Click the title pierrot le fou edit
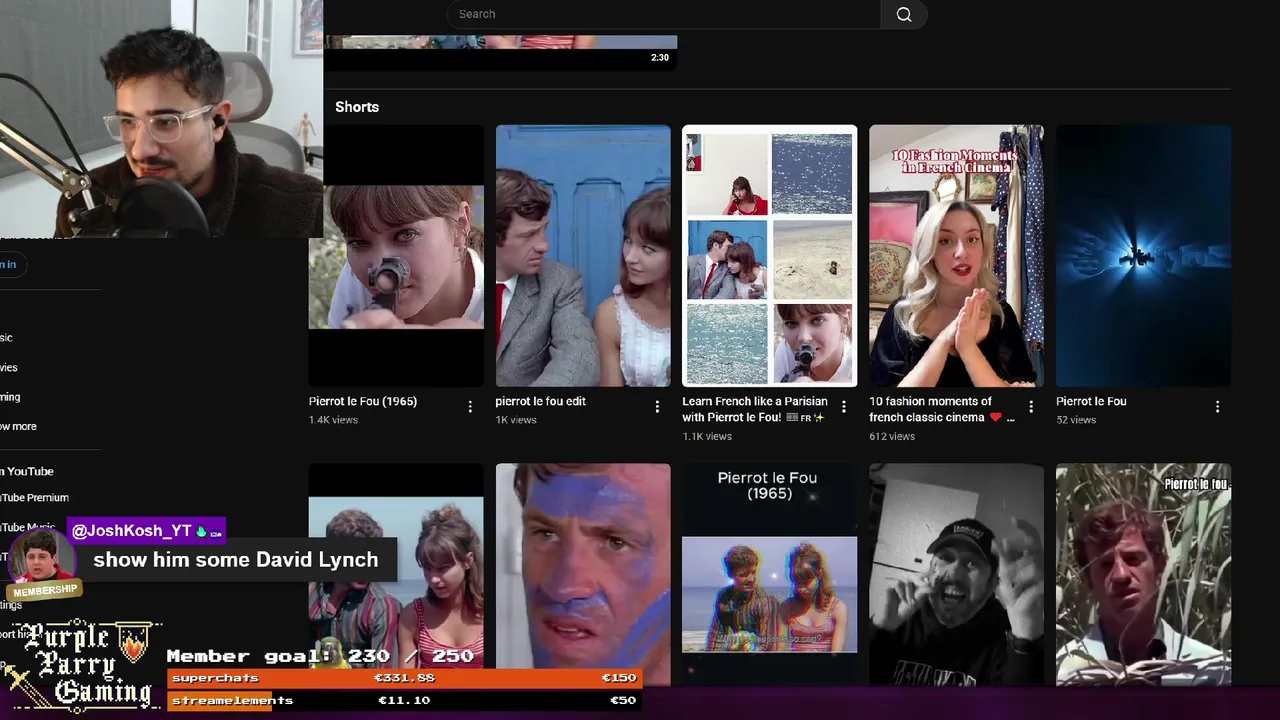Viewport: 1280px width, 720px height. [540, 401]
